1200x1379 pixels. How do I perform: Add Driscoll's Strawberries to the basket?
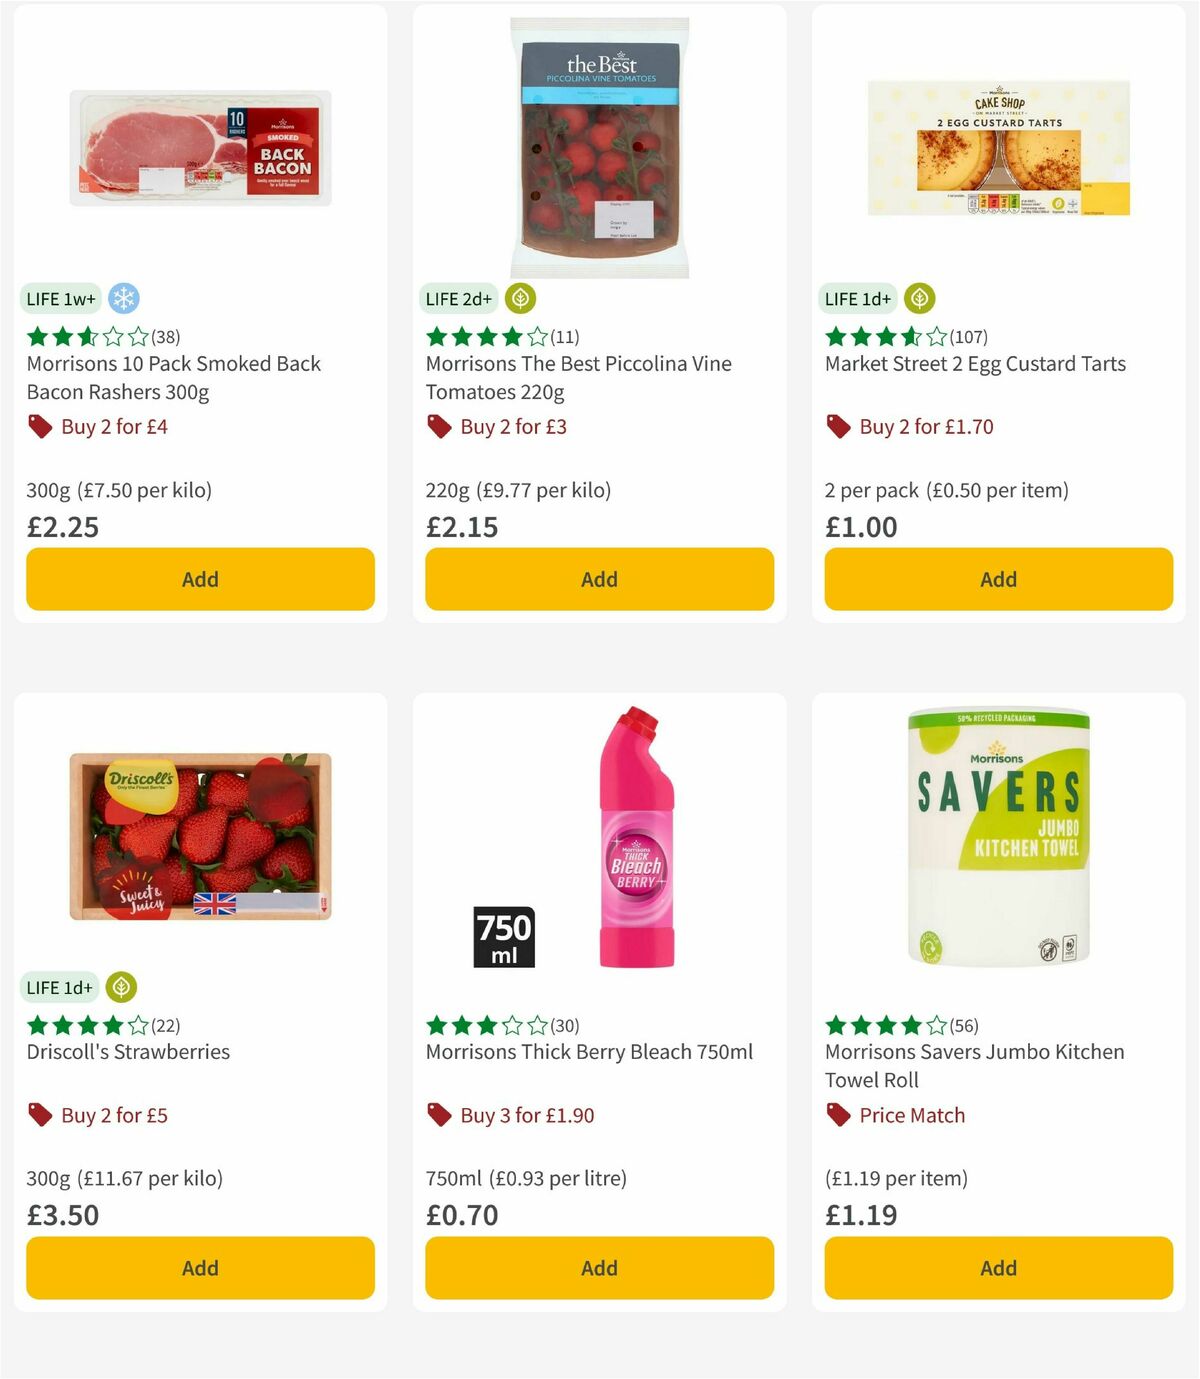pyautogui.click(x=199, y=1268)
